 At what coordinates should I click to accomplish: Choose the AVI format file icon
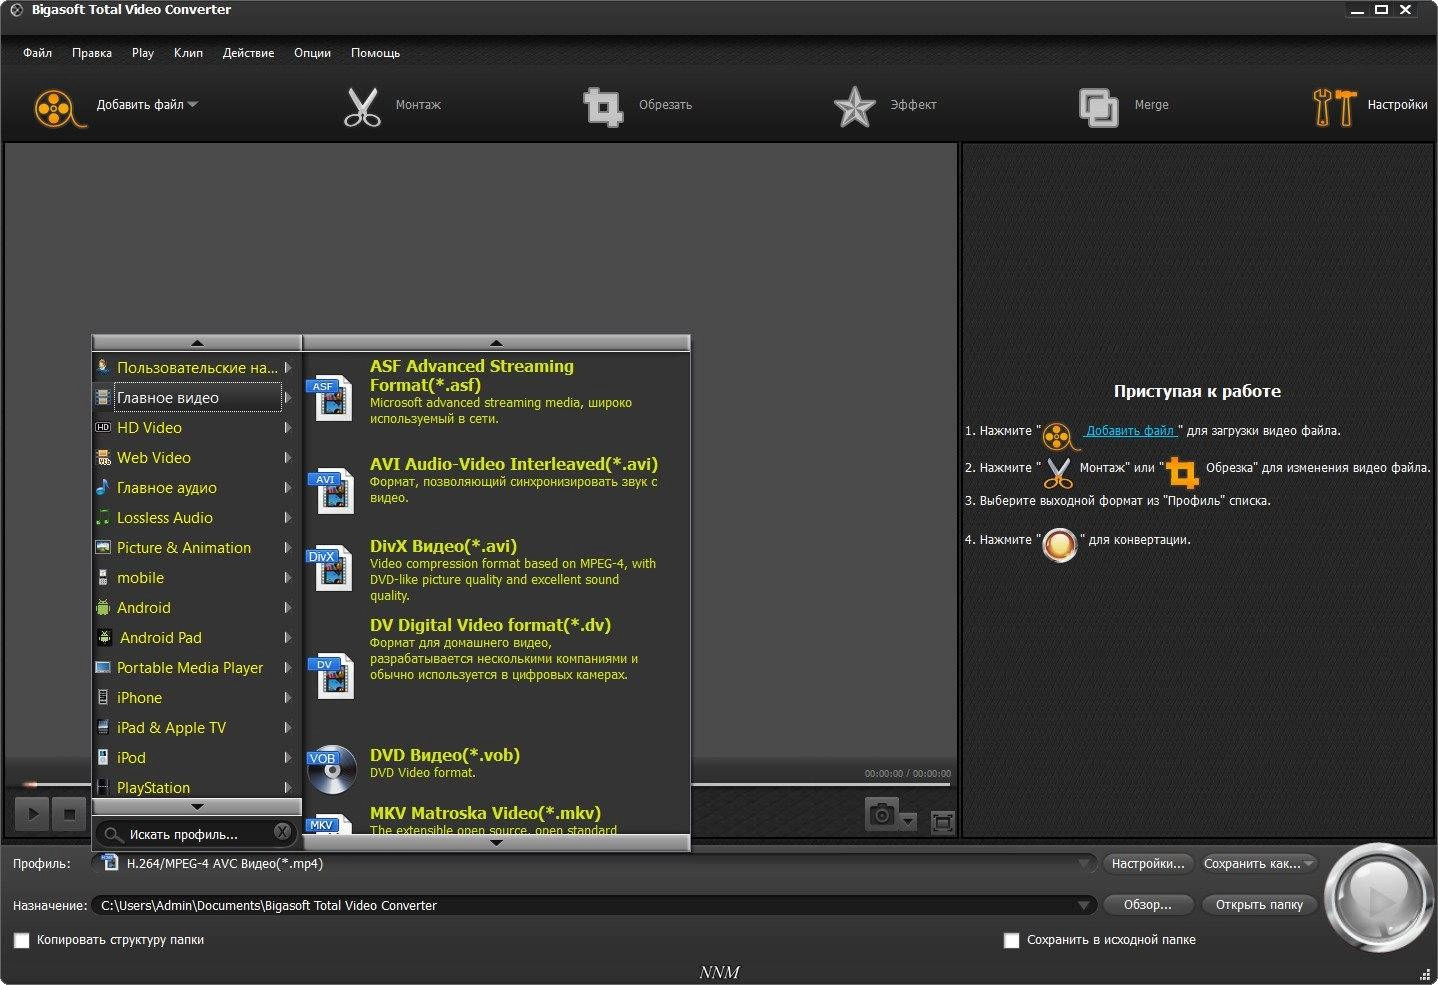point(333,491)
